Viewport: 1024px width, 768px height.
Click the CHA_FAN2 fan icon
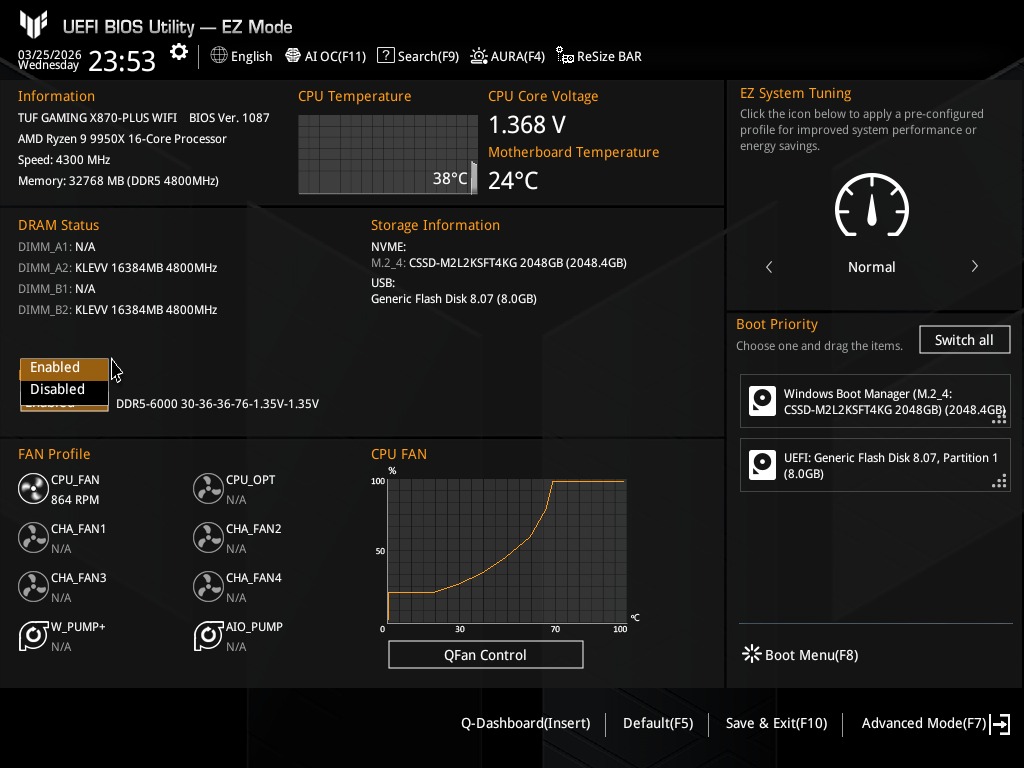(208, 538)
